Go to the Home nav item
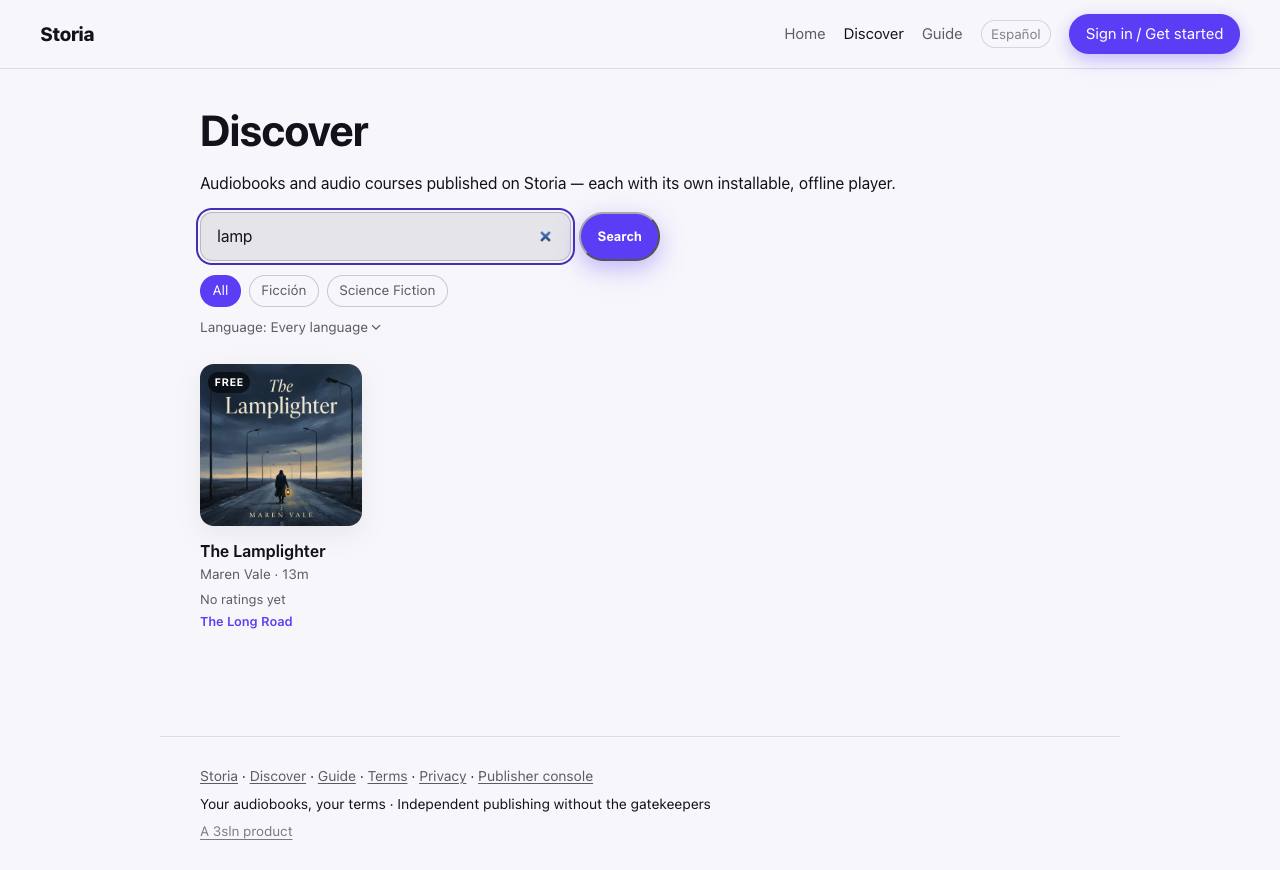Screen dimensions: 1280x870 (805, 34)
